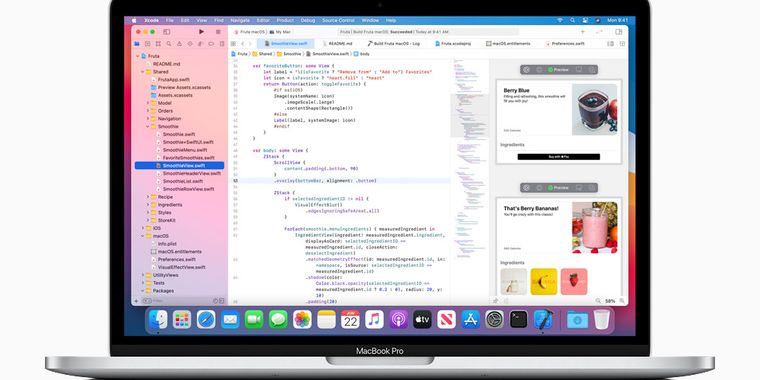Click the Buy with Apple Pay button
The image size is (760, 380).
[558, 157]
